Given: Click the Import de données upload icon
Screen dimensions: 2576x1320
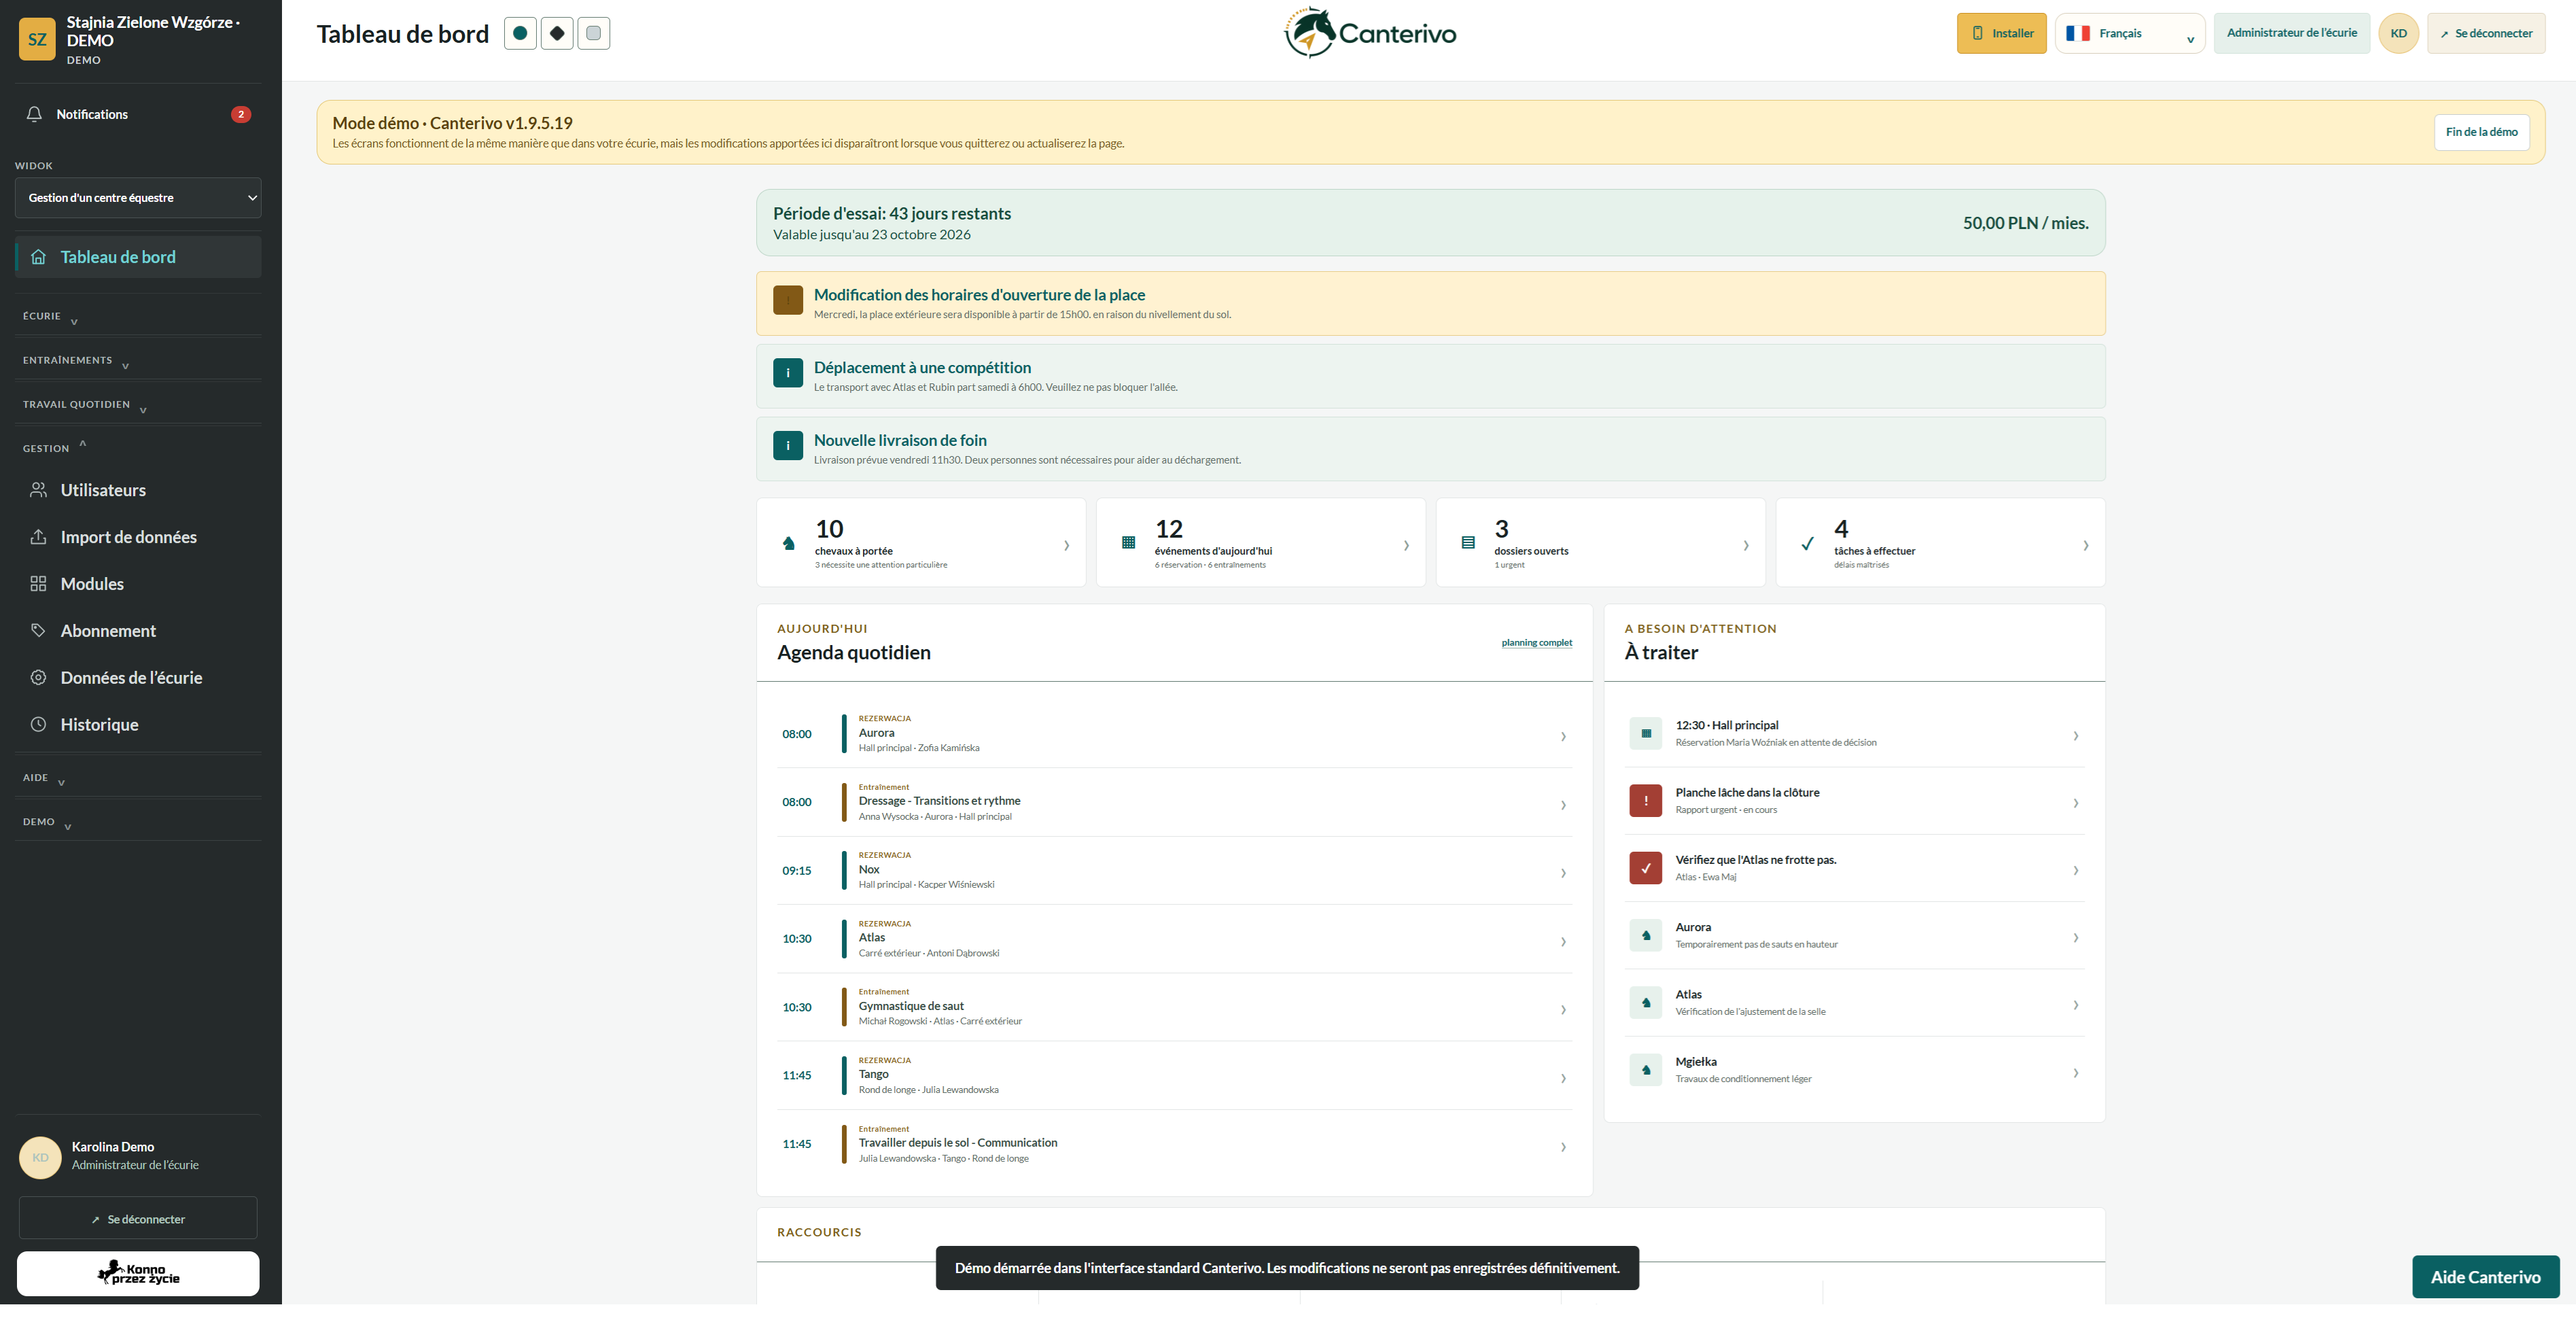Looking at the screenshot, I should coord(38,537).
